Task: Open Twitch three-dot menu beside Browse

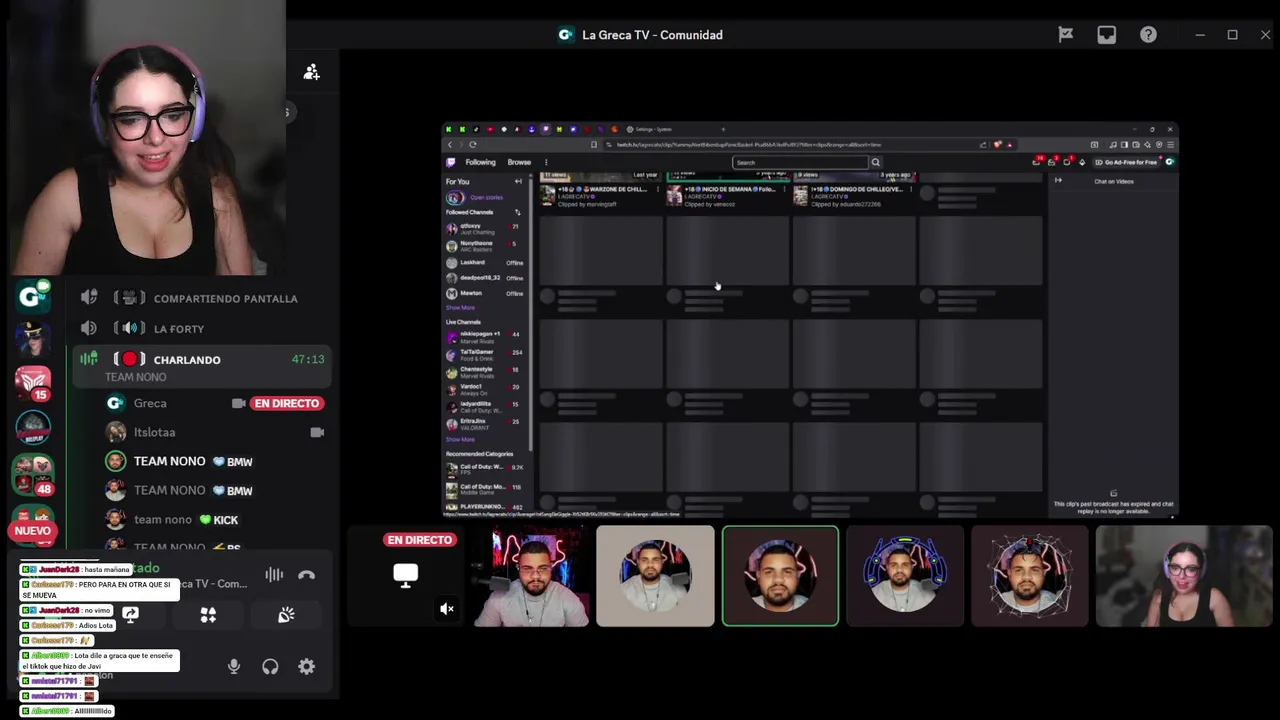Action: (x=546, y=162)
